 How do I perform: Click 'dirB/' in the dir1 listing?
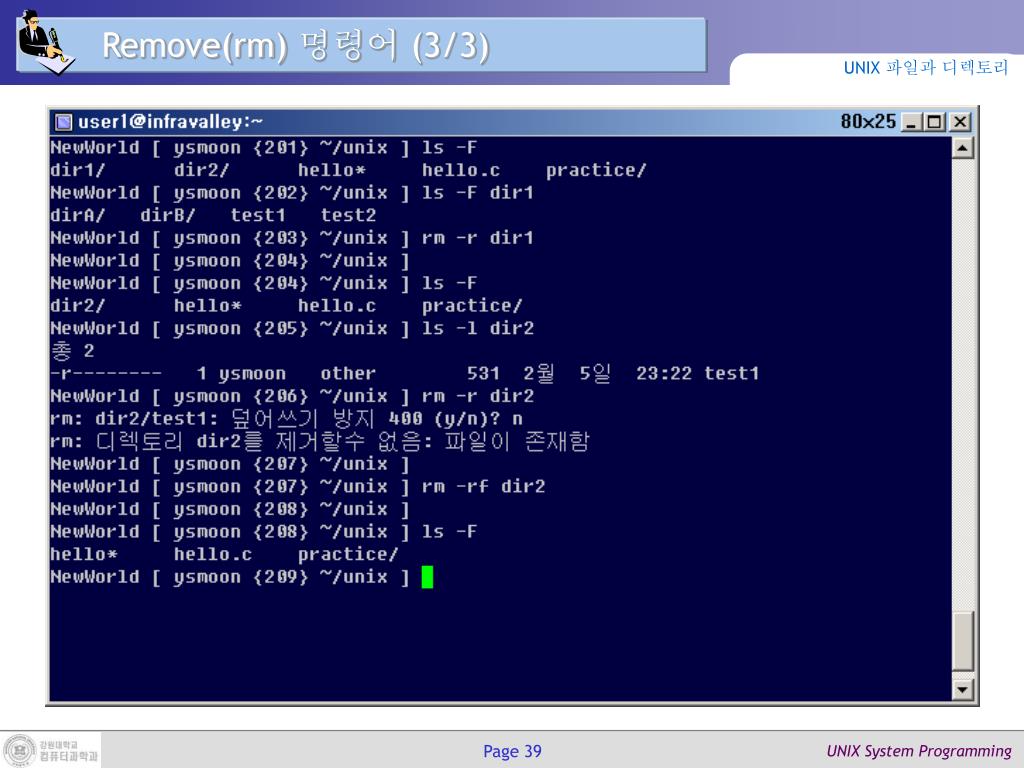point(168,216)
